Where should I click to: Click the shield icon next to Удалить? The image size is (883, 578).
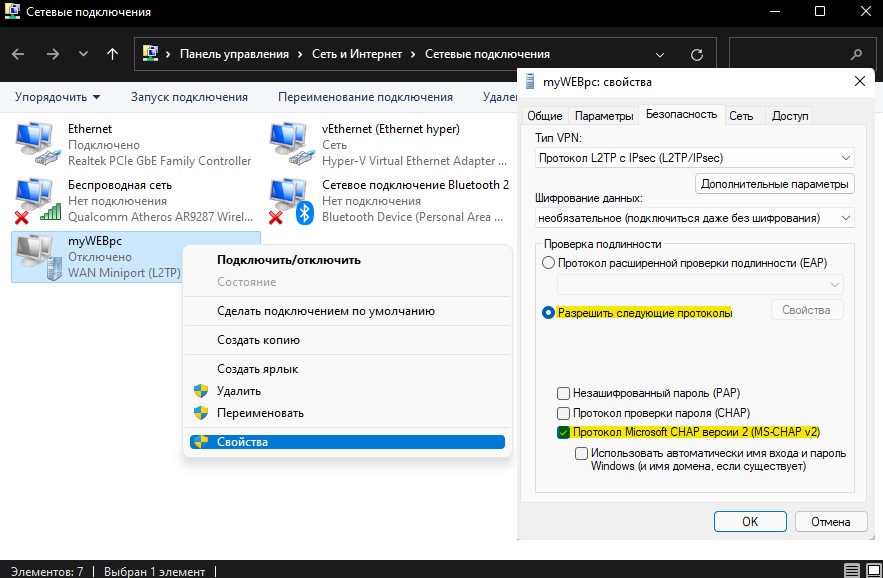tap(201, 390)
